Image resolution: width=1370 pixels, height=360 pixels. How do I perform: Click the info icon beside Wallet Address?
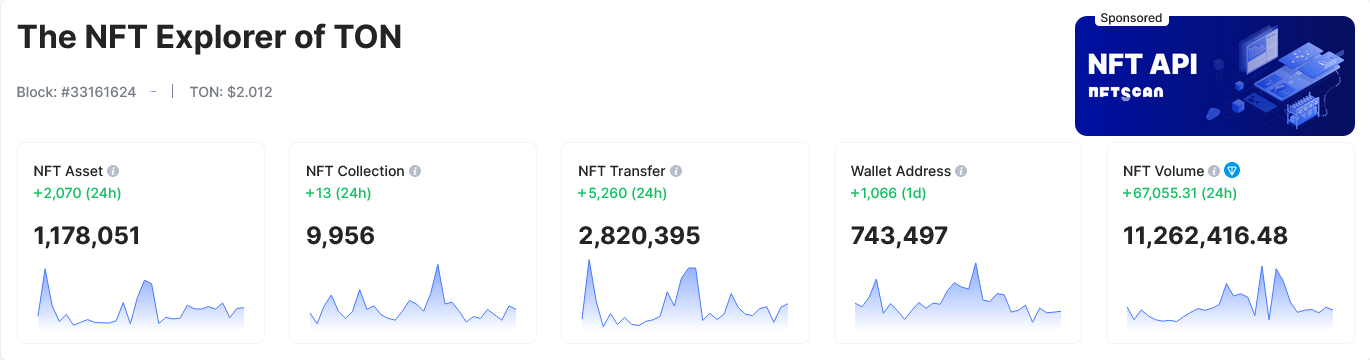pos(961,171)
